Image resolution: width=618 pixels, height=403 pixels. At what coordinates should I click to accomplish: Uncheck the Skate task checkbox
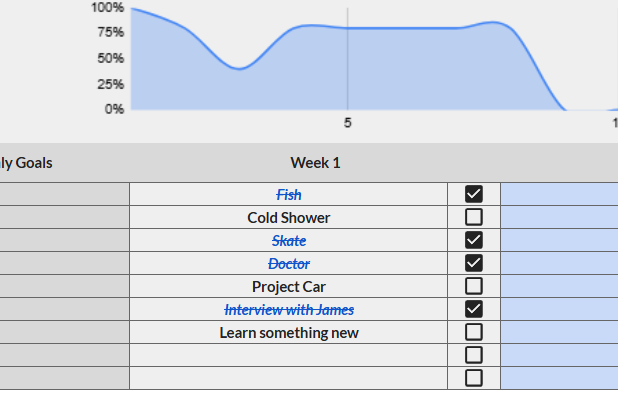tap(474, 240)
